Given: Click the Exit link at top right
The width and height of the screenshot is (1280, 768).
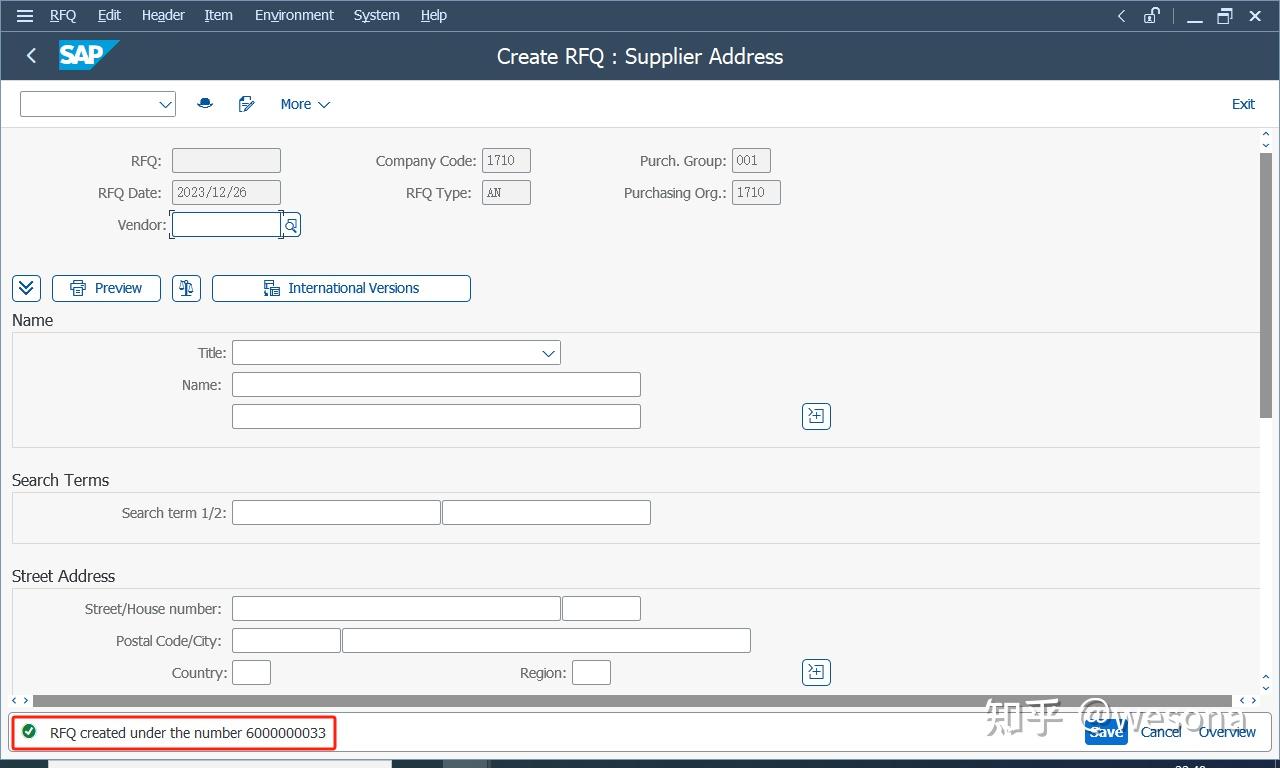Looking at the screenshot, I should (x=1243, y=104).
